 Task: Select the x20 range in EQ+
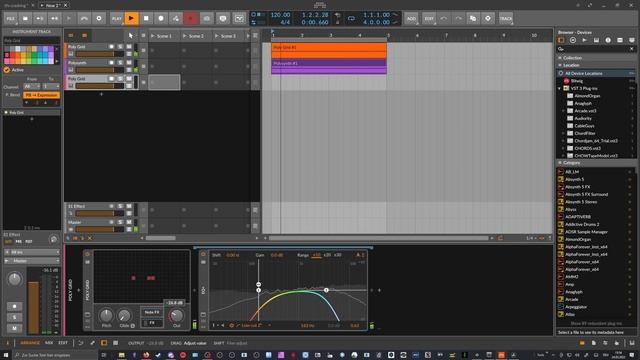click(x=327, y=255)
